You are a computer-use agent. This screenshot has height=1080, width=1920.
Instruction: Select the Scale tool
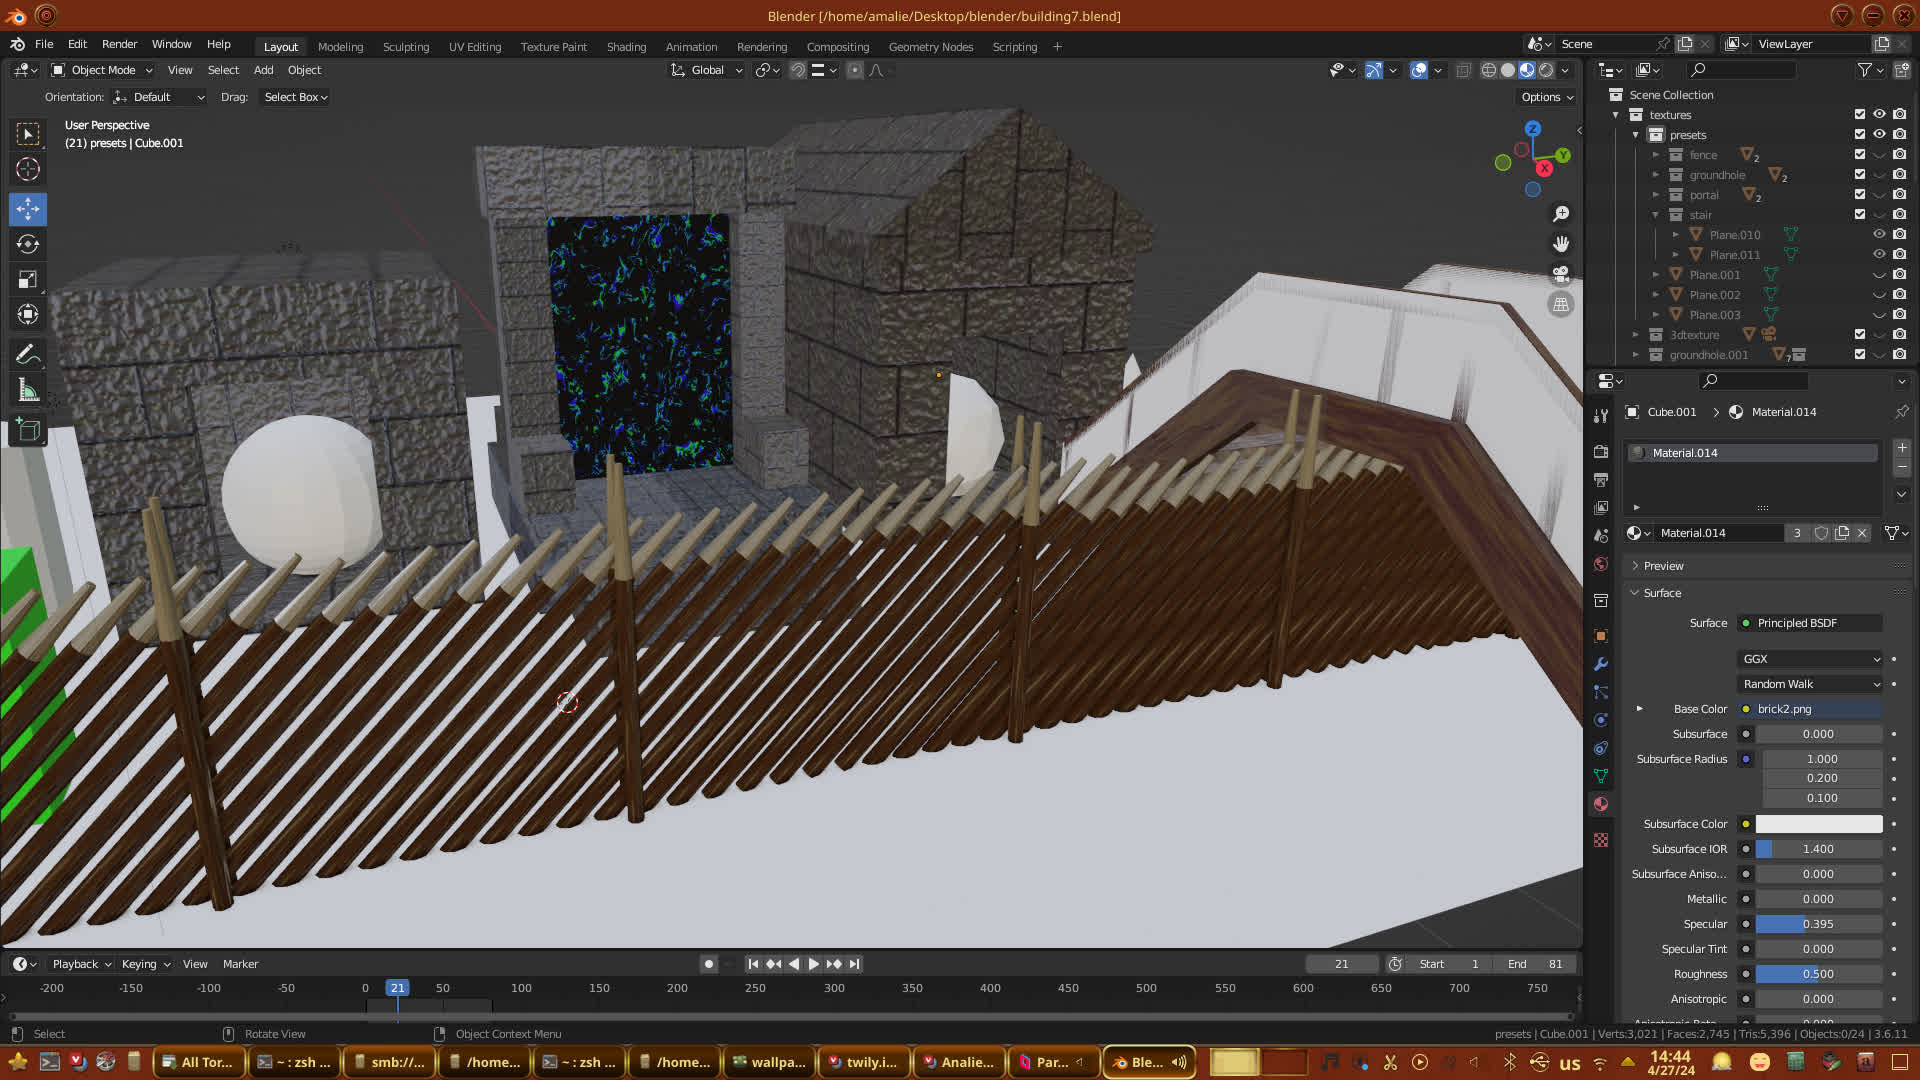tap(28, 280)
